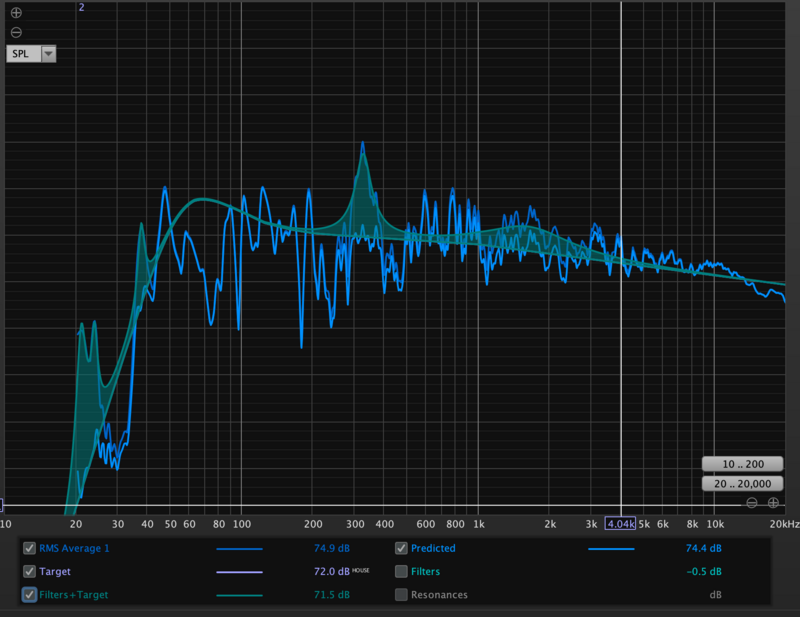Click the vertical zoom out icon
800x617 pixels.
tap(16, 32)
